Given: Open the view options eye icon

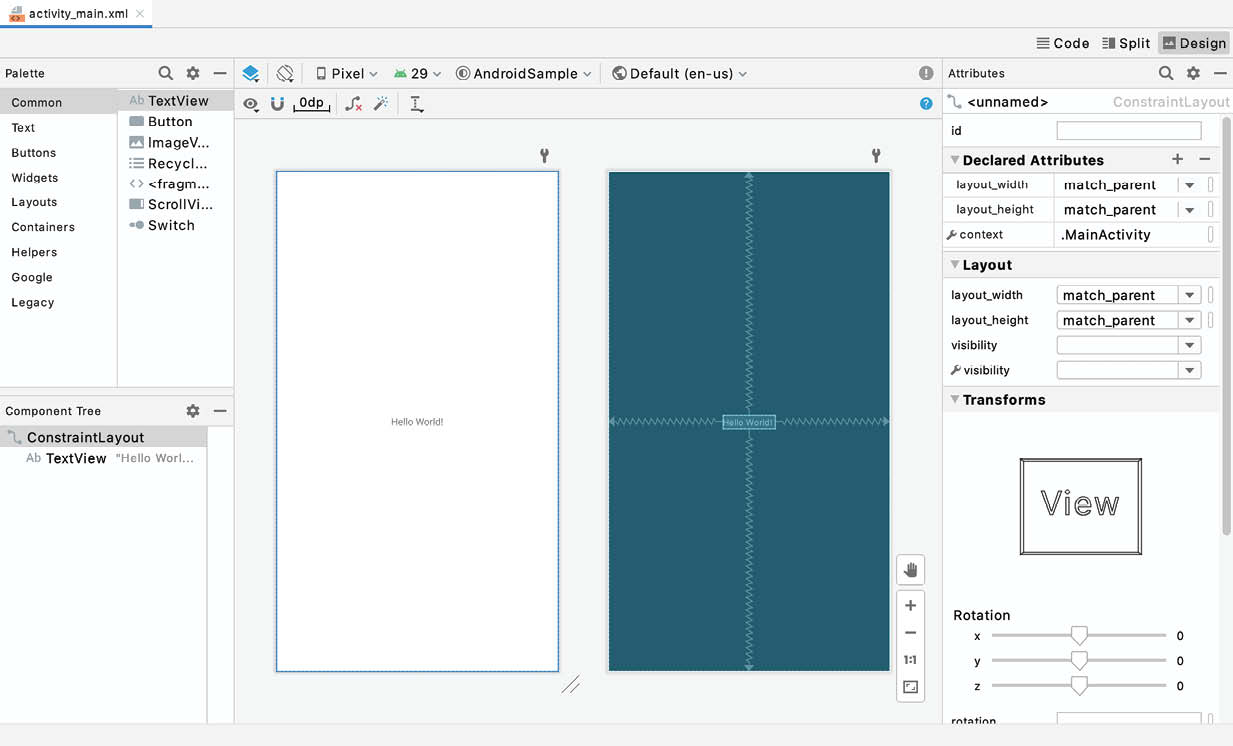Looking at the screenshot, I should tap(251, 104).
